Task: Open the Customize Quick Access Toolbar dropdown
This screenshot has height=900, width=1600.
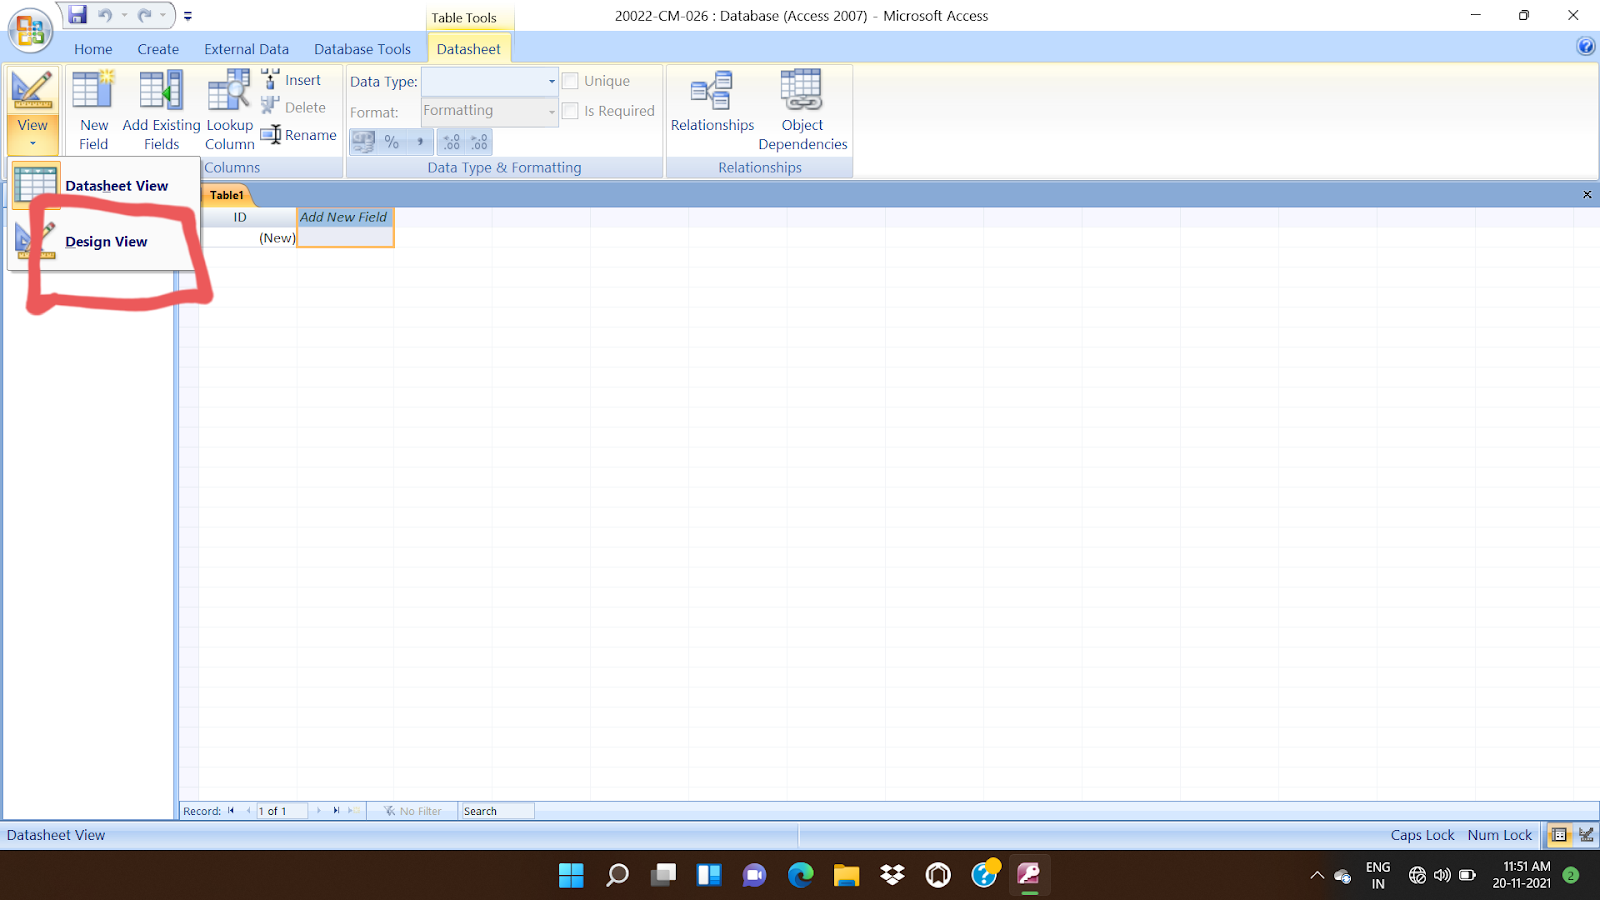Action: (x=188, y=16)
